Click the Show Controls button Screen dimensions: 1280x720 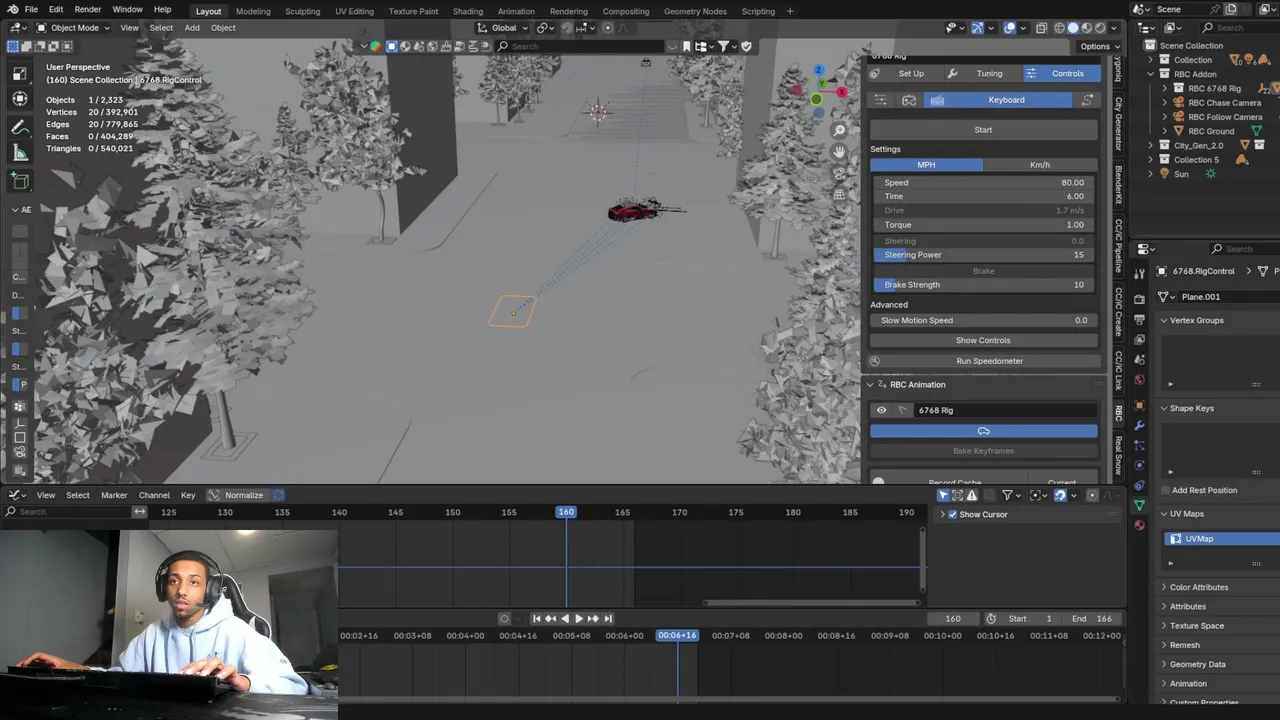(x=984, y=341)
